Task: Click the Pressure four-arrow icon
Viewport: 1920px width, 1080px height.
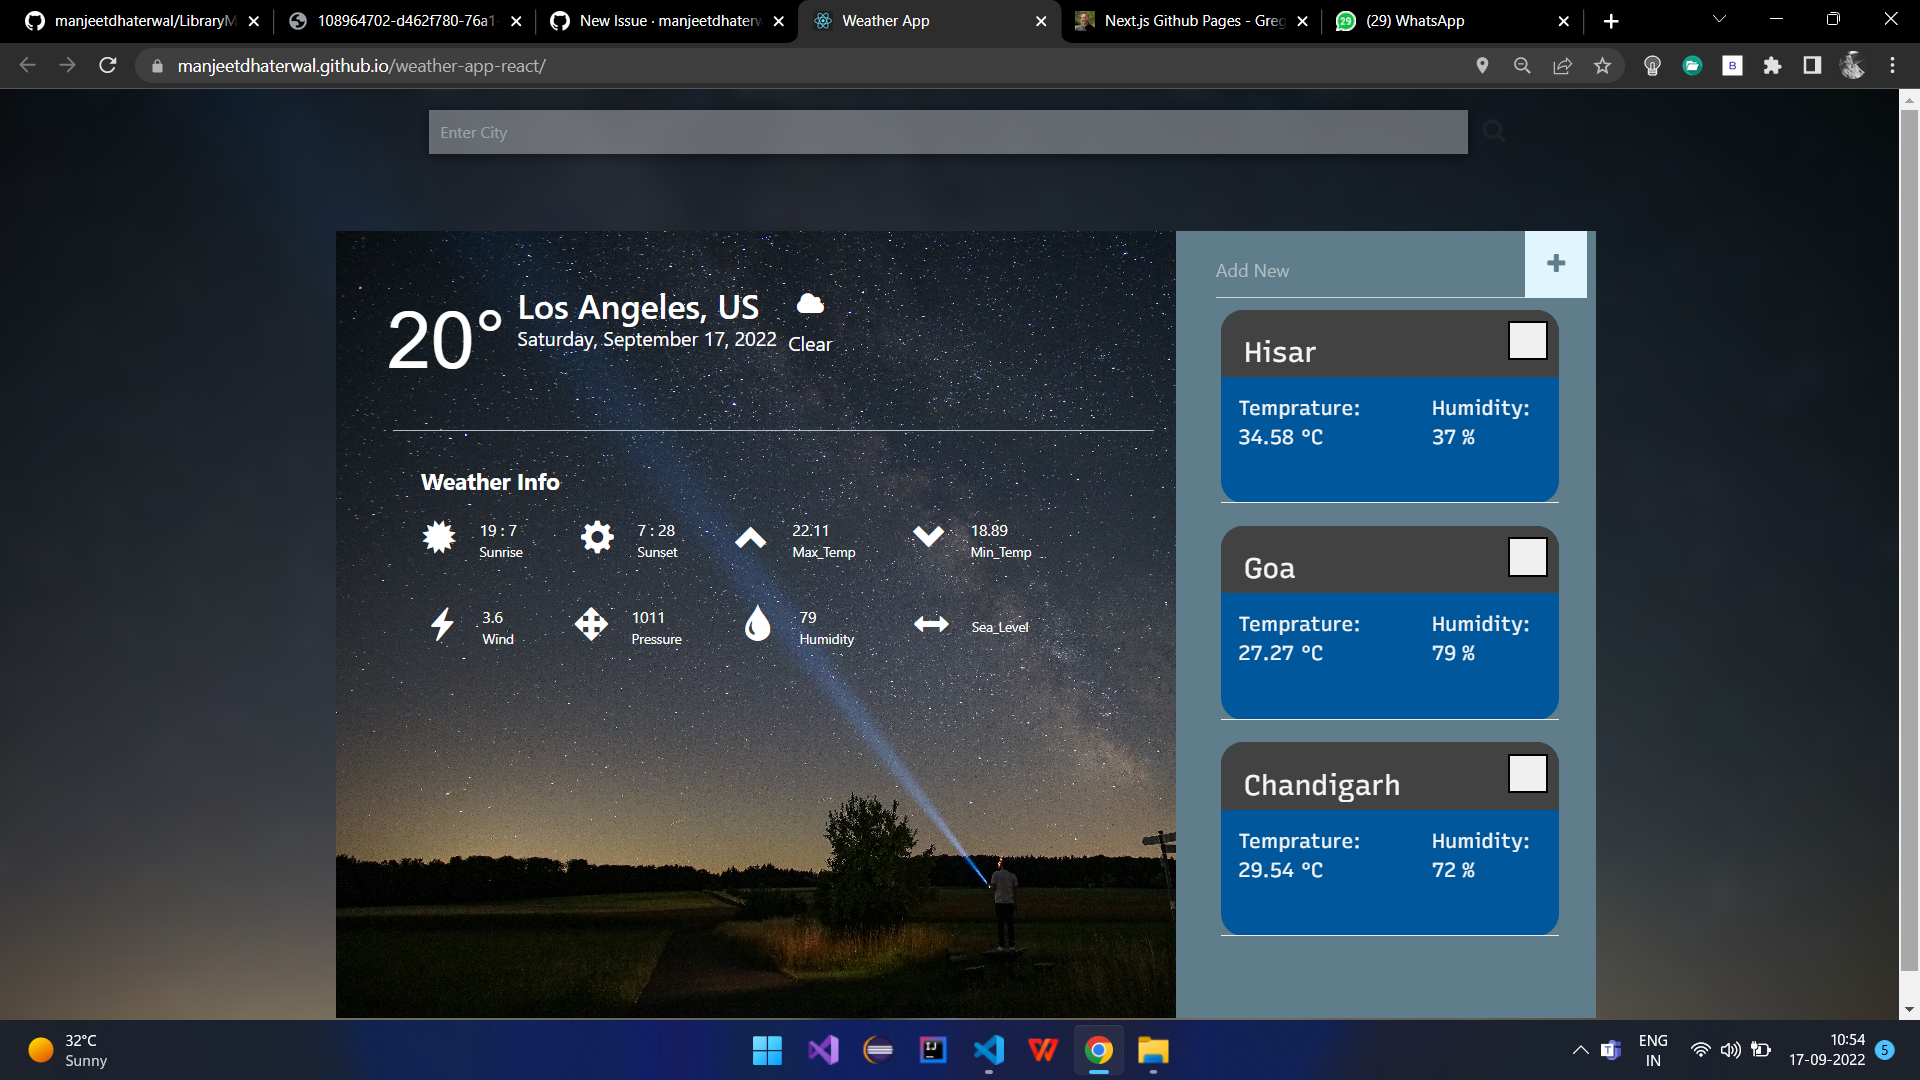Action: [591, 624]
